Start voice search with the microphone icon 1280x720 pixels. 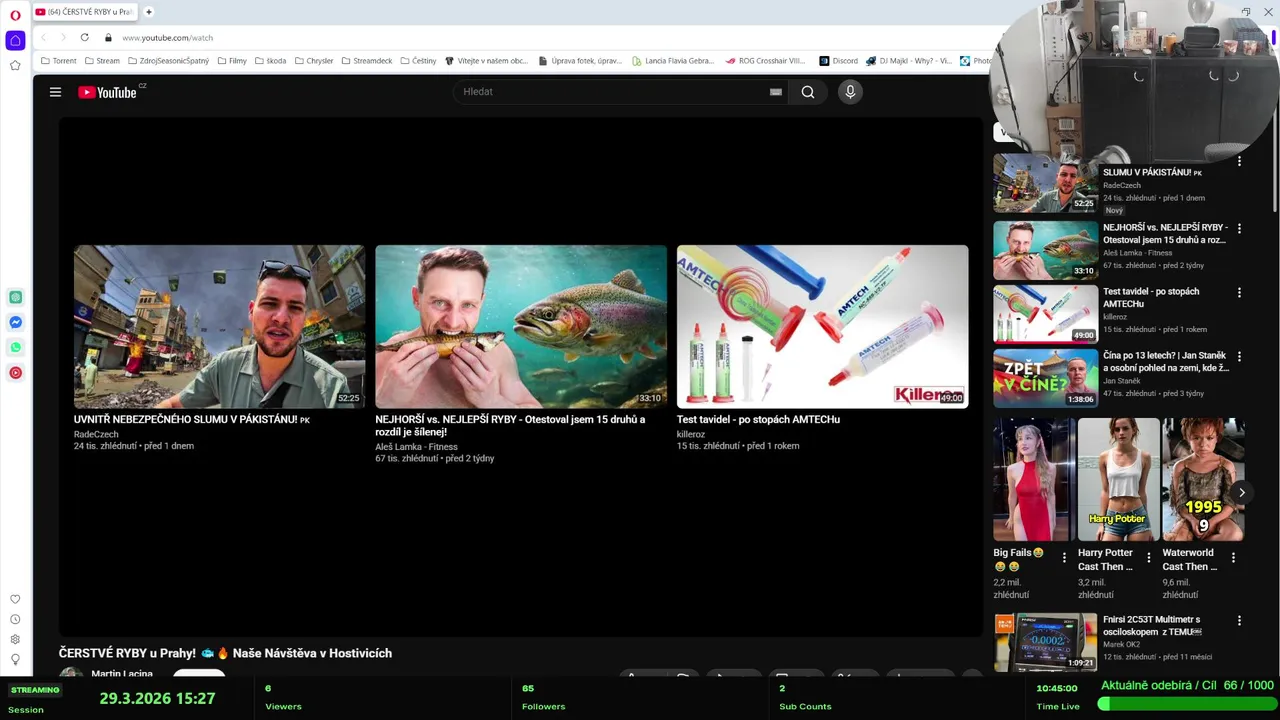point(850,92)
